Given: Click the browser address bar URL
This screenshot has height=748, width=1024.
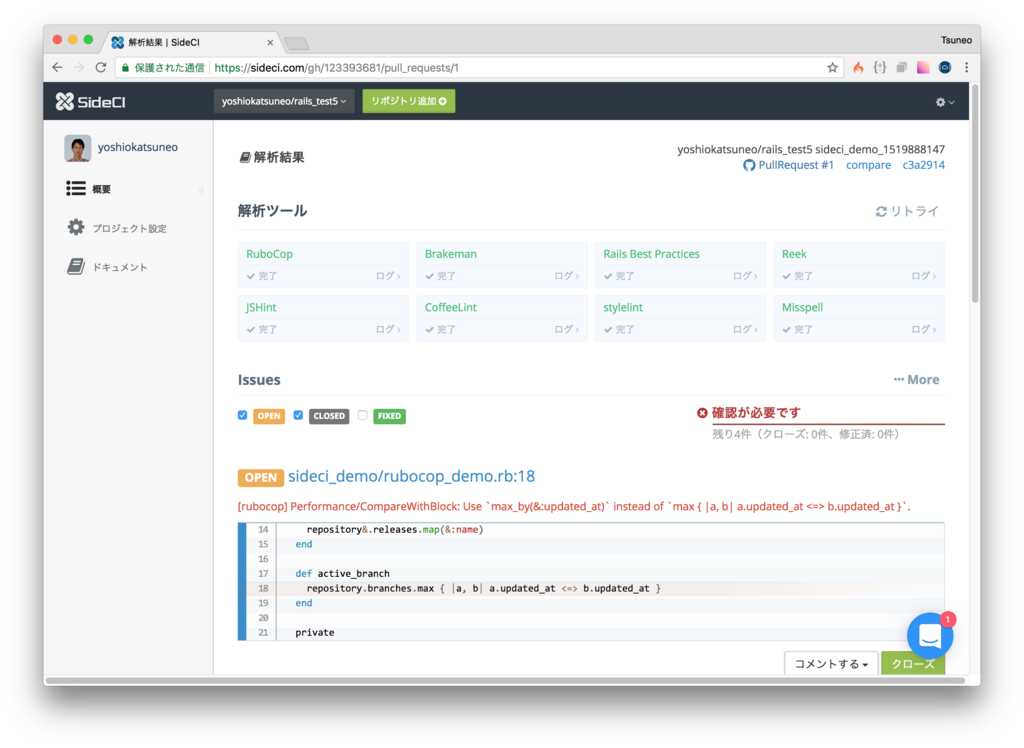Looking at the screenshot, I should (x=336, y=67).
